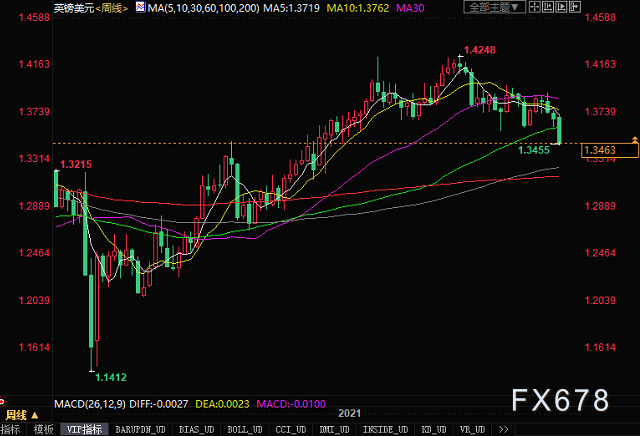Select the VIP指标 tab
Screen dimensions: 640x436
click(x=84, y=429)
